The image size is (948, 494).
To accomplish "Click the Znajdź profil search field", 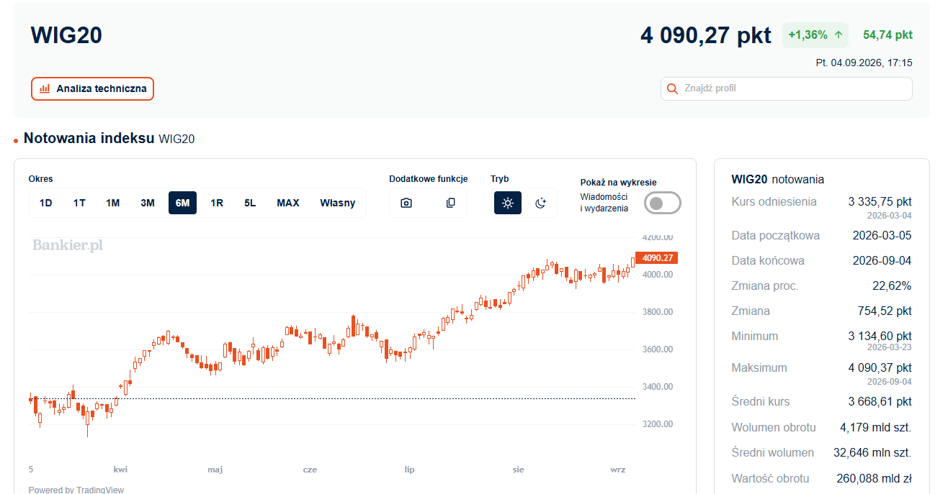I will click(786, 89).
